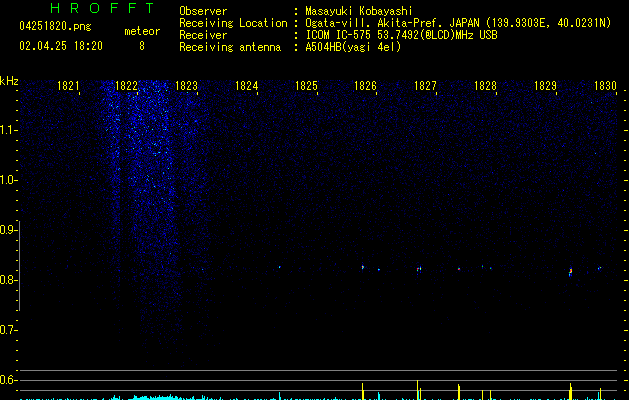Click the 1824 time axis label

point(246,86)
